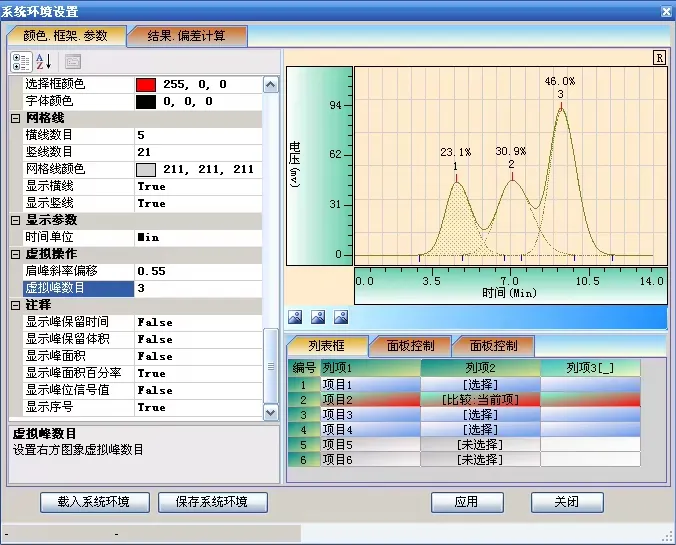Click the first image icon below chart
The height and width of the screenshot is (545, 676).
[x=295, y=317]
